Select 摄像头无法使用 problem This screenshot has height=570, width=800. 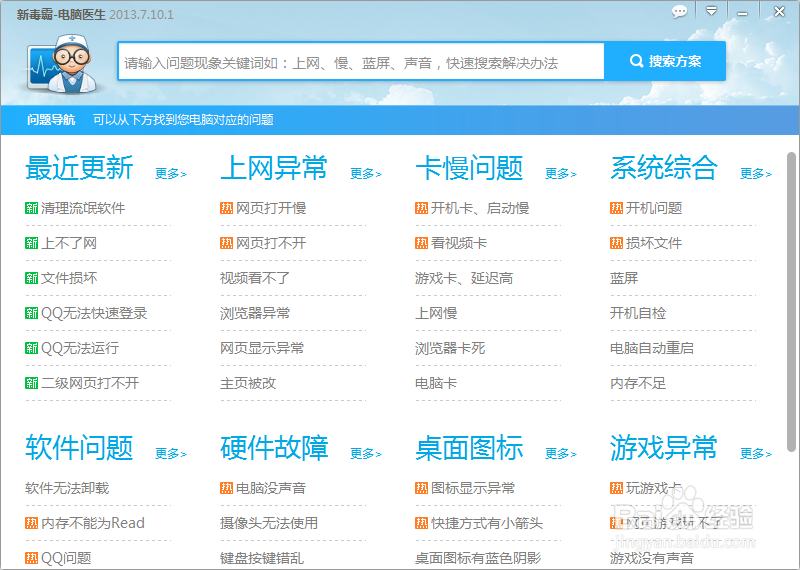[x=269, y=523]
